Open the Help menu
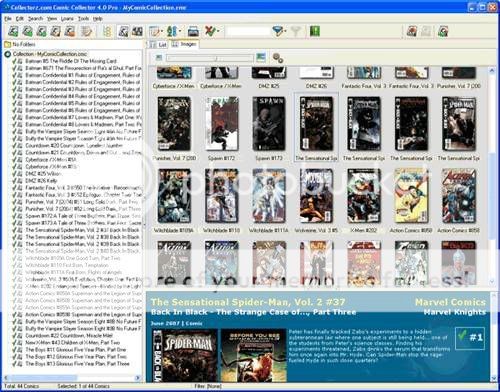The width and height of the screenshot is (500, 392). click(97, 19)
